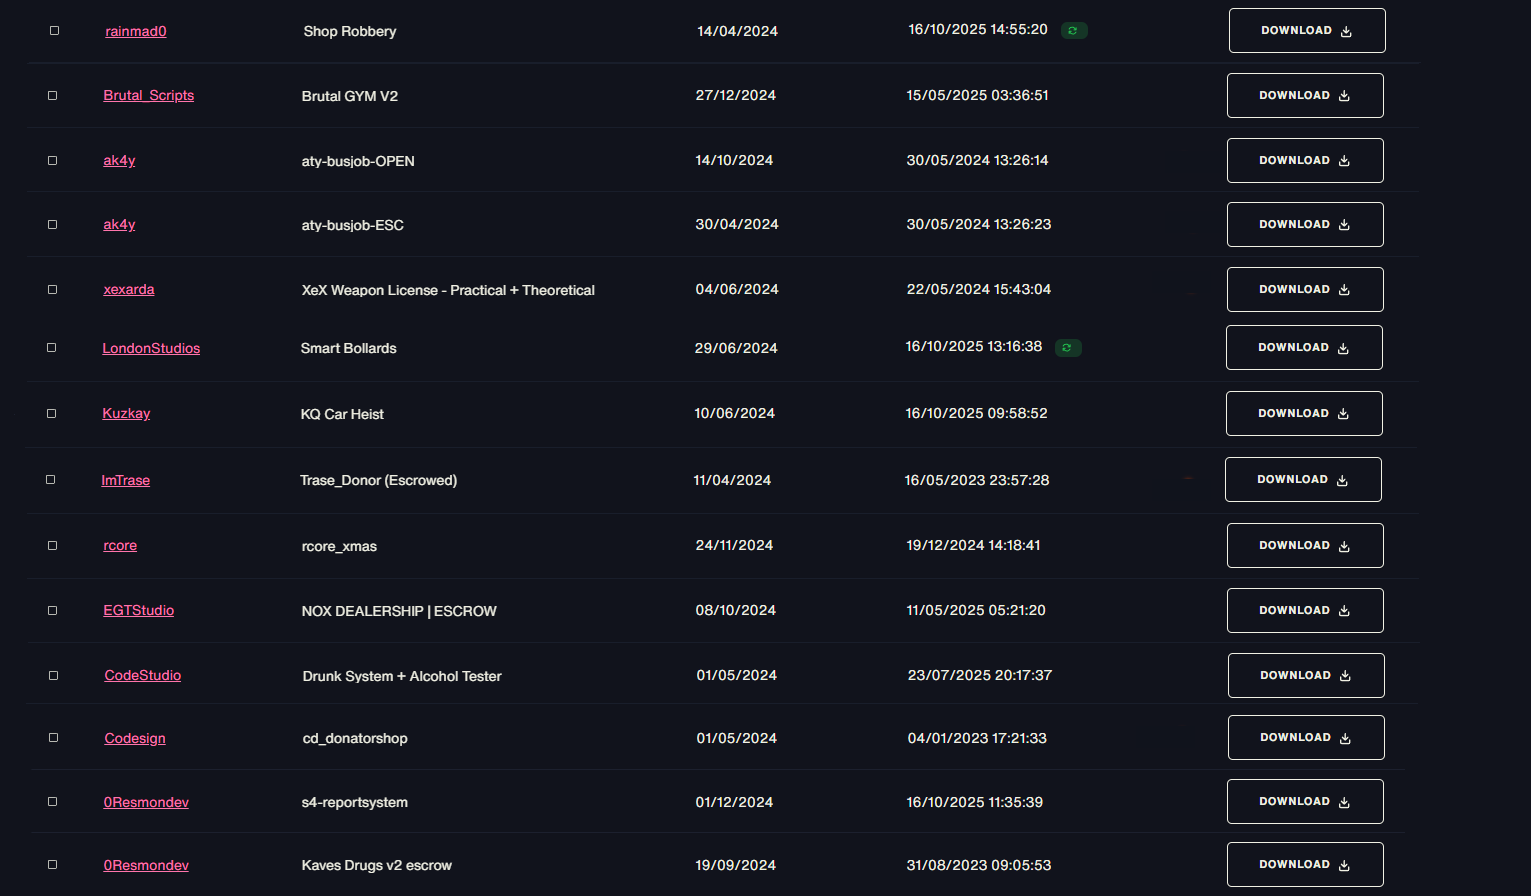Tick the checkbox for Shop Robbery

(x=54, y=31)
